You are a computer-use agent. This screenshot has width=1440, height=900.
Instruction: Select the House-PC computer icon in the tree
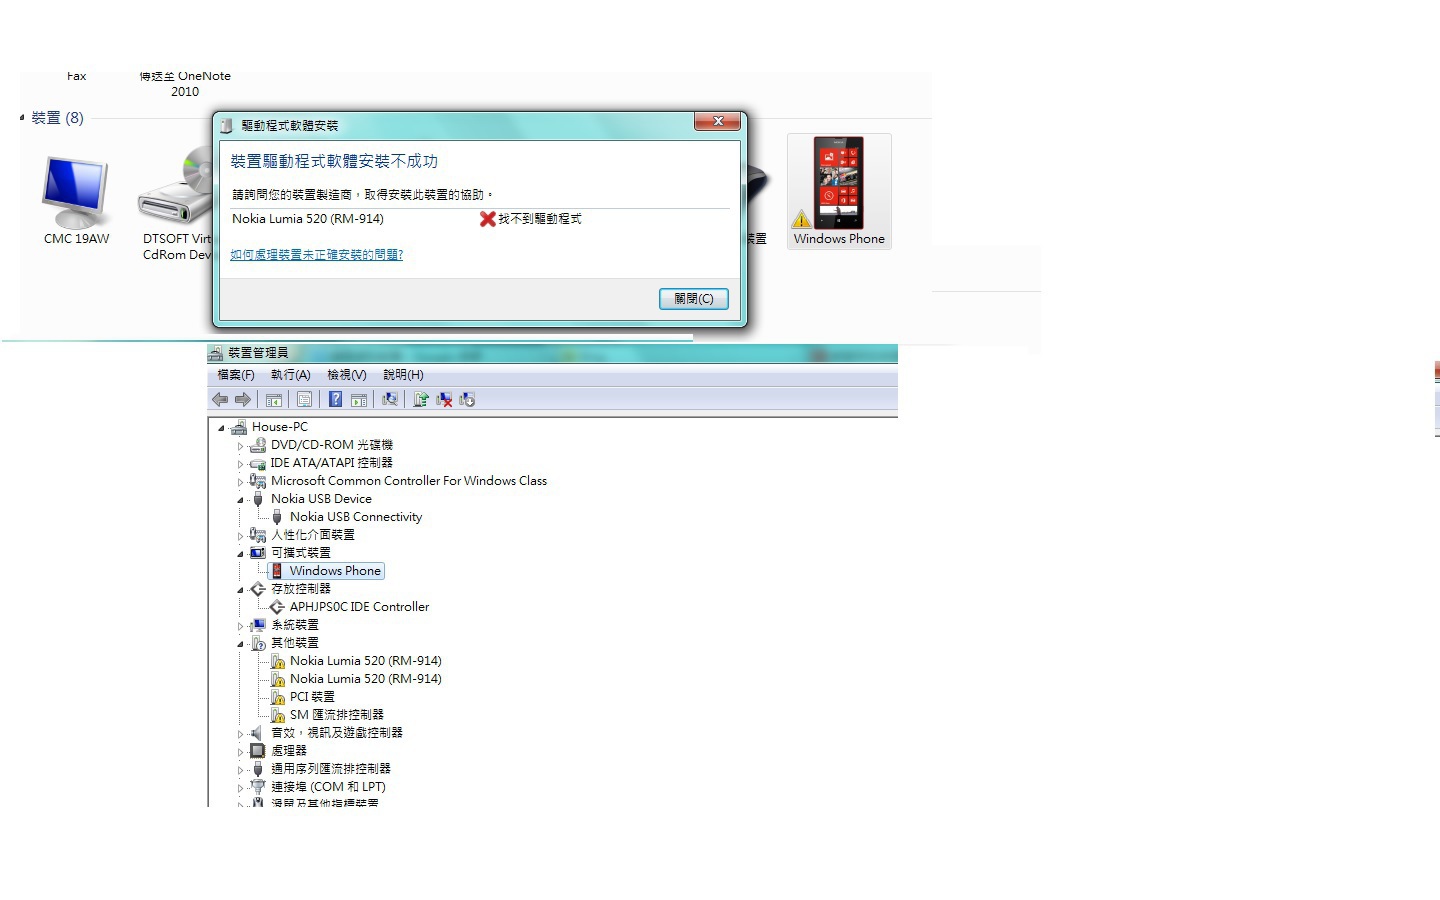[x=238, y=427]
